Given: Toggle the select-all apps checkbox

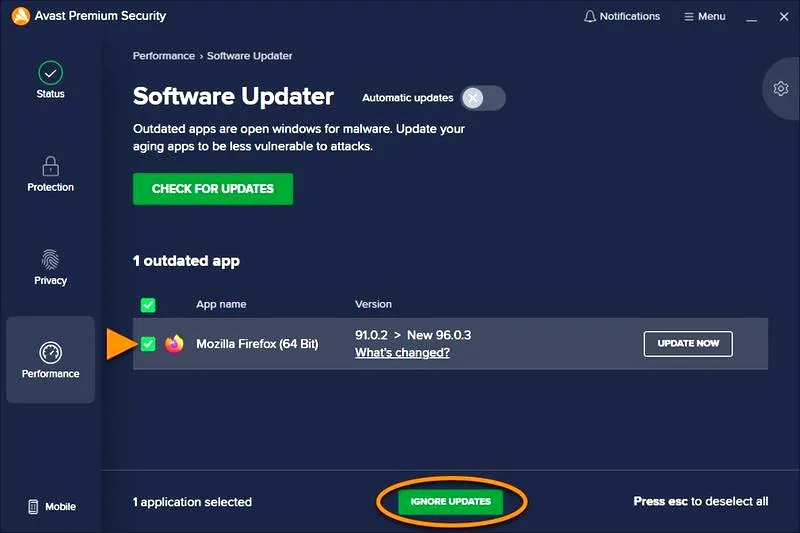Looking at the screenshot, I should tap(148, 305).
